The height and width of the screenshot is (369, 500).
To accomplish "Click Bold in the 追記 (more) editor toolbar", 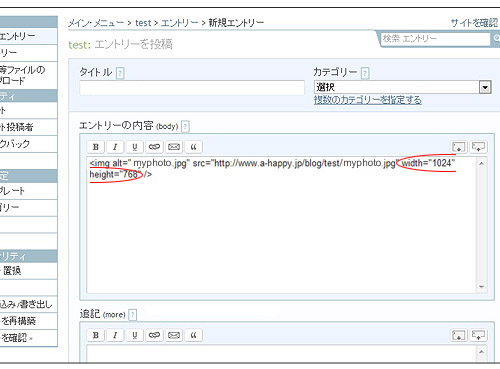I will point(96,335).
